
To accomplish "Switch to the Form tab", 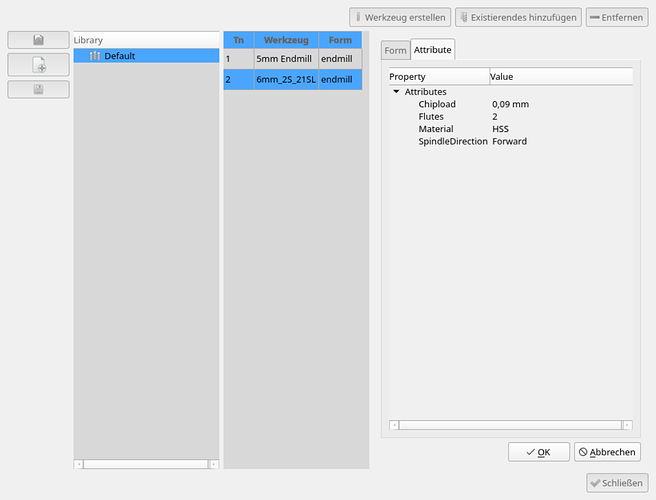I will coord(395,50).
